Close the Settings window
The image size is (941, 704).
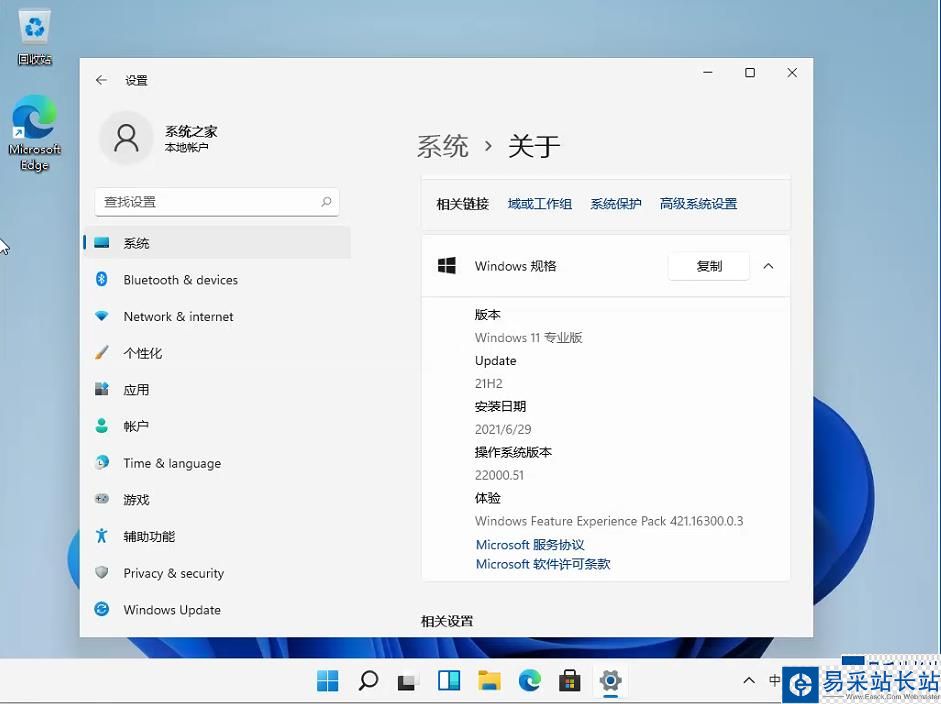click(x=792, y=73)
